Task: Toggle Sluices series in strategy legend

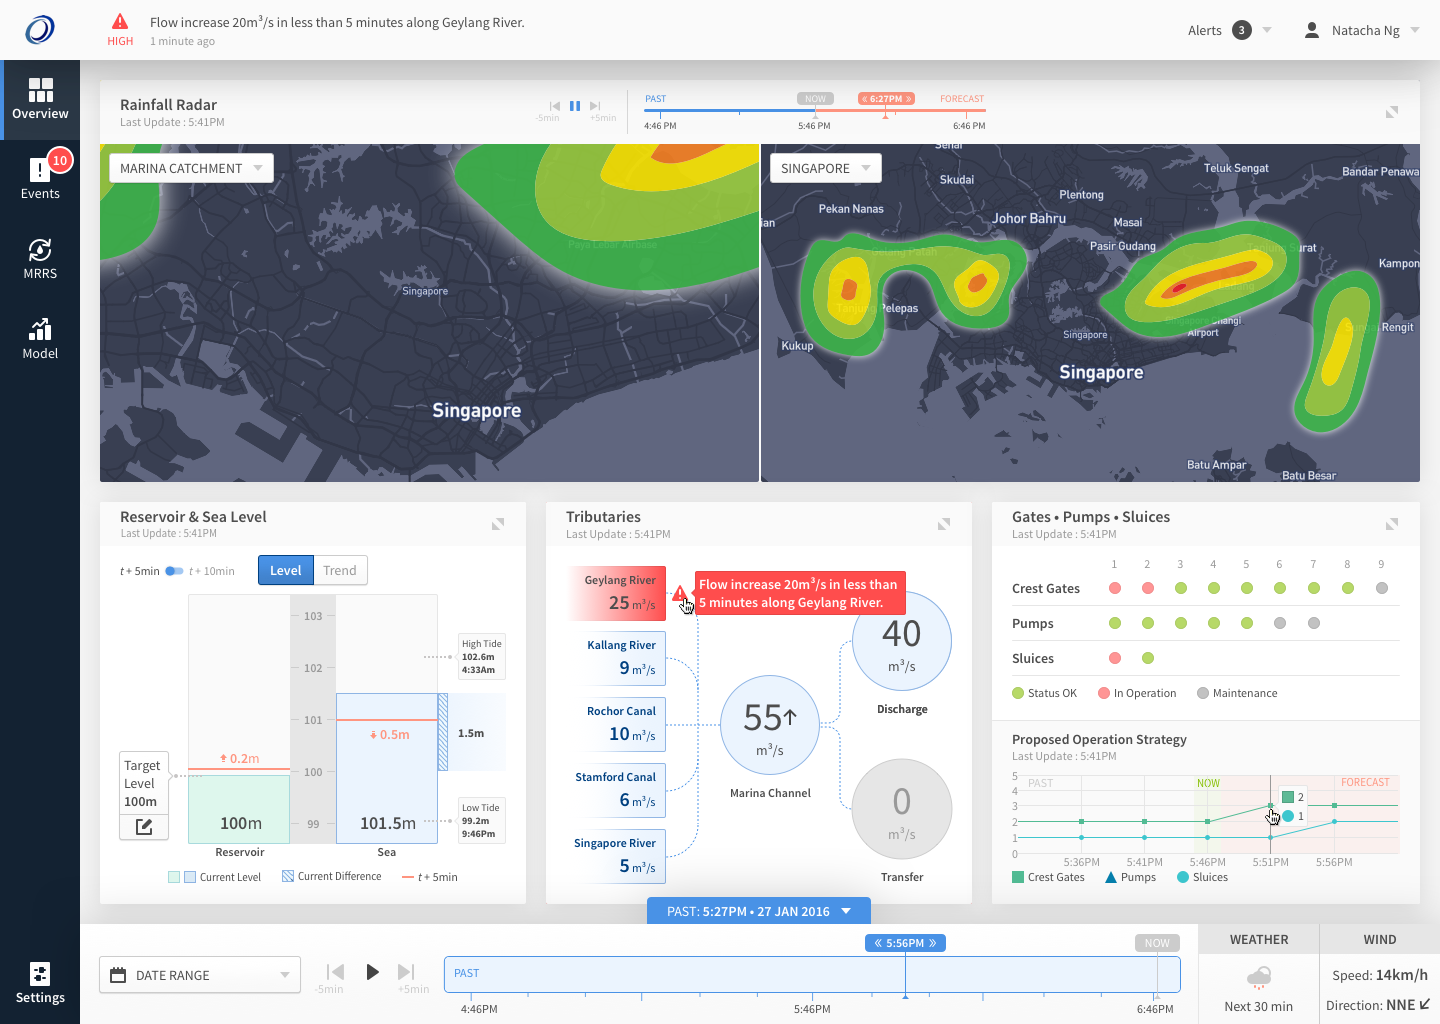Action: (1202, 877)
